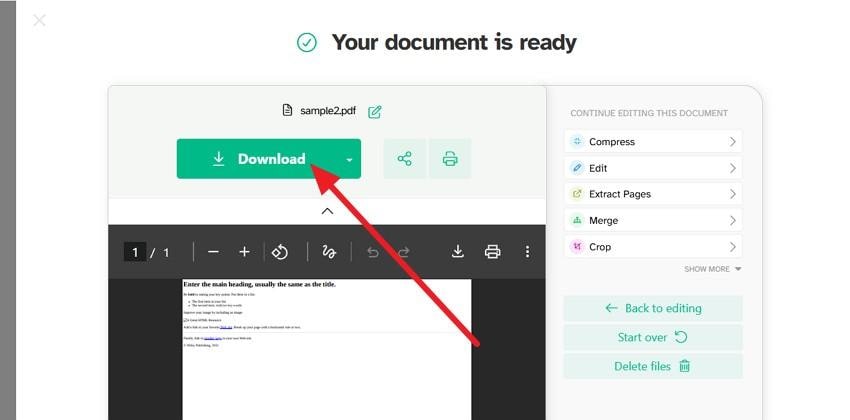Image resolution: width=850 pixels, height=420 pixels.
Task: Click the Start over button
Action: click(653, 337)
